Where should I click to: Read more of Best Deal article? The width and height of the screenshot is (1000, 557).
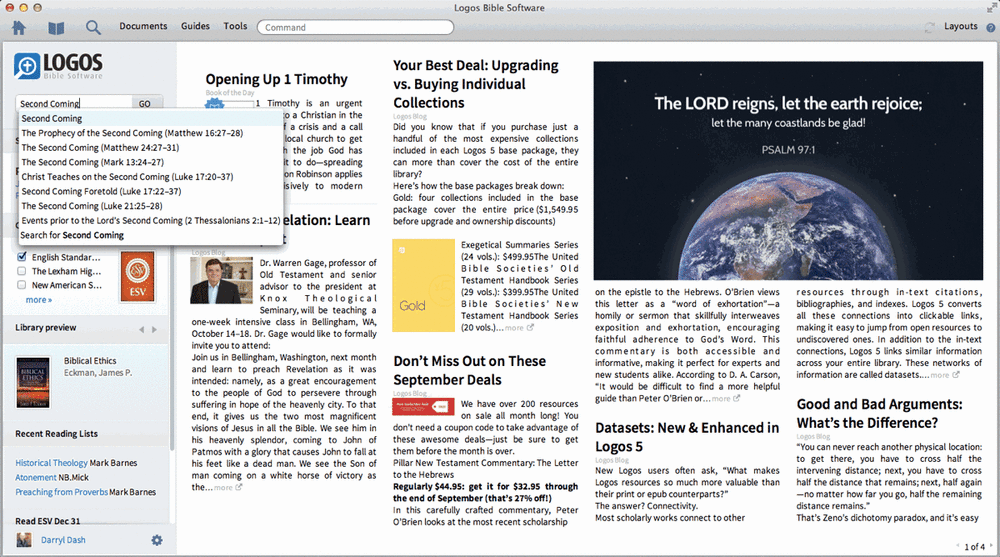(514, 328)
